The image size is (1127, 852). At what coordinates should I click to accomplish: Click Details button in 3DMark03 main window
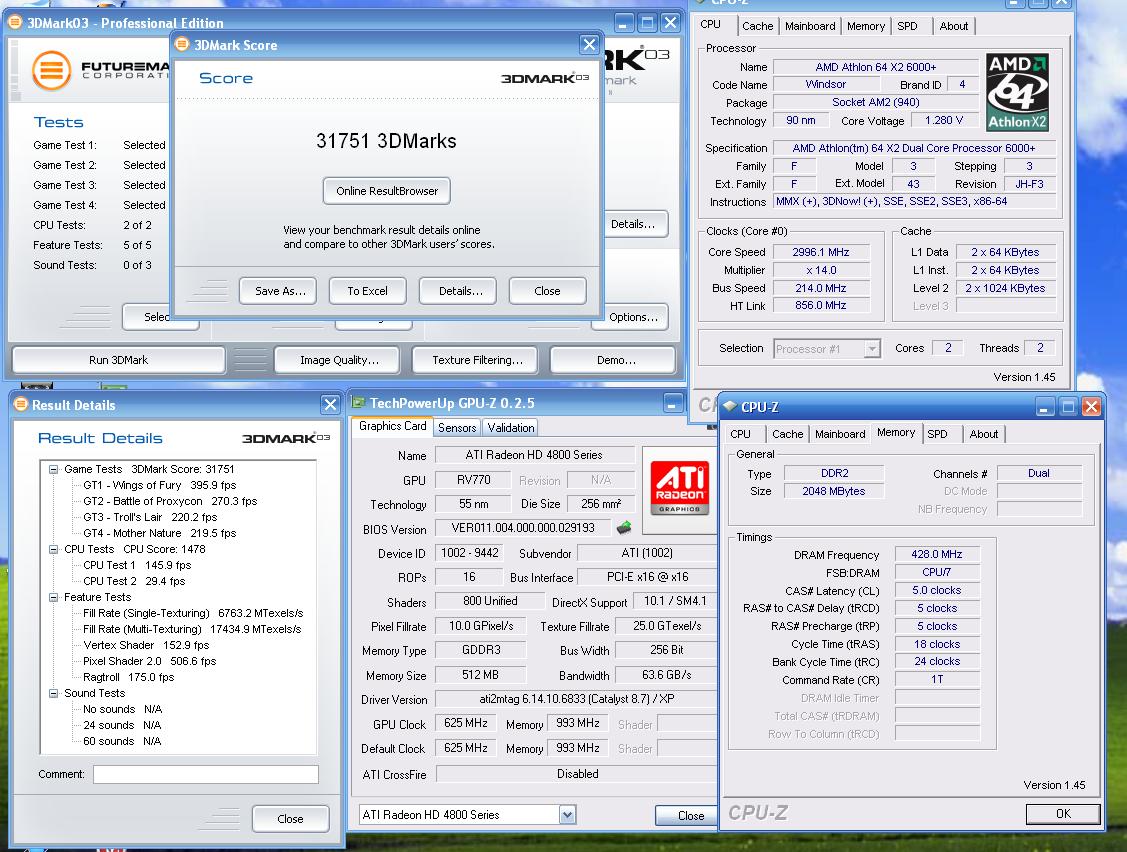[x=635, y=224]
